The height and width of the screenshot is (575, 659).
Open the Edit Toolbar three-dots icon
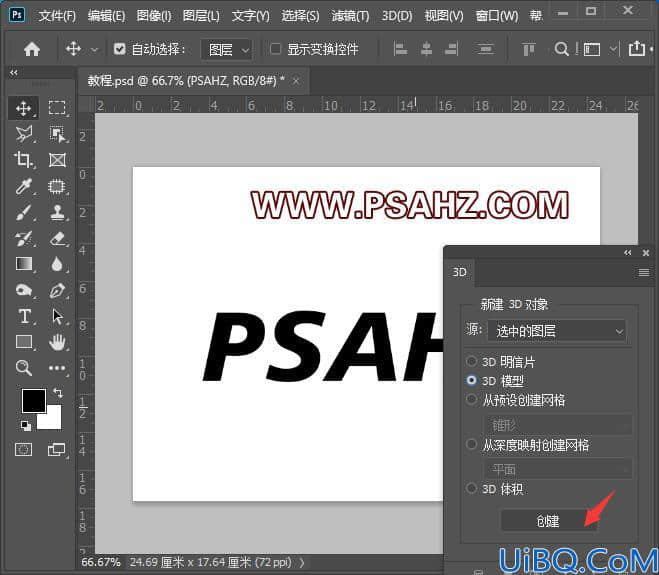point(57,368)
